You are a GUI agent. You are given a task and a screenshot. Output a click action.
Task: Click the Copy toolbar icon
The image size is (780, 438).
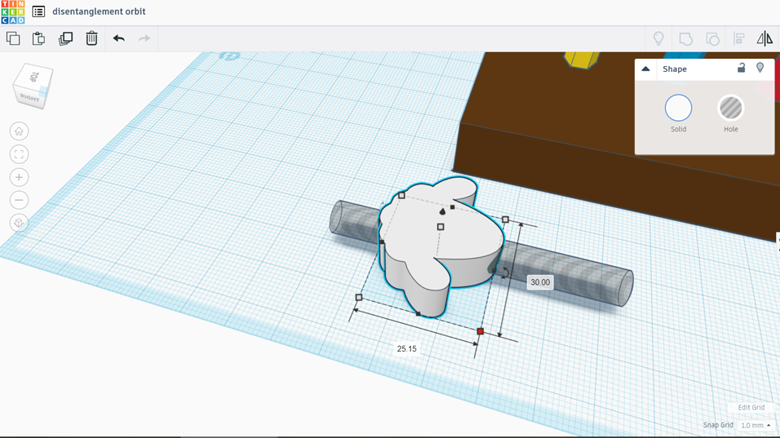tap(13, 38)
